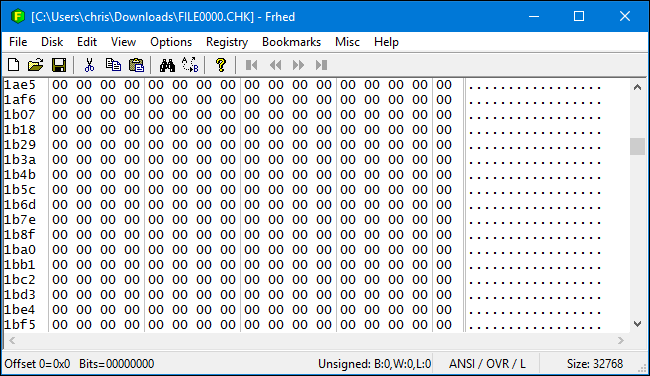
Task: Click the New file toolbar icon
Action: 14,65
